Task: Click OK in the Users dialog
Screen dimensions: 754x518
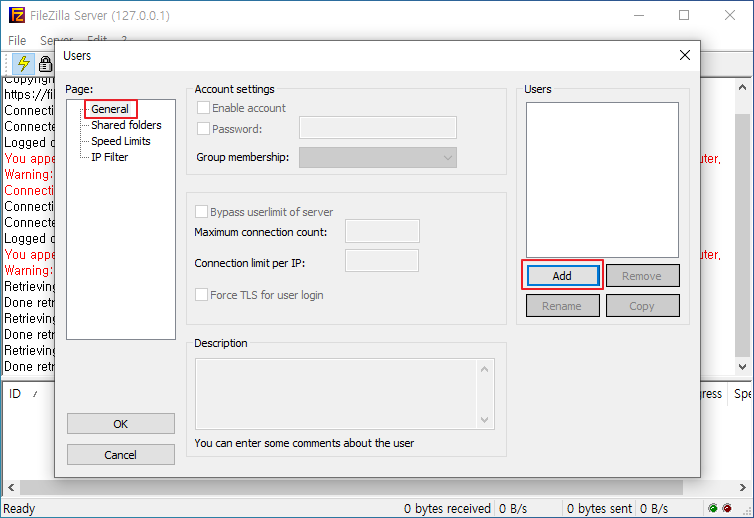Action: pyautogui.click(x=121, y=424)
